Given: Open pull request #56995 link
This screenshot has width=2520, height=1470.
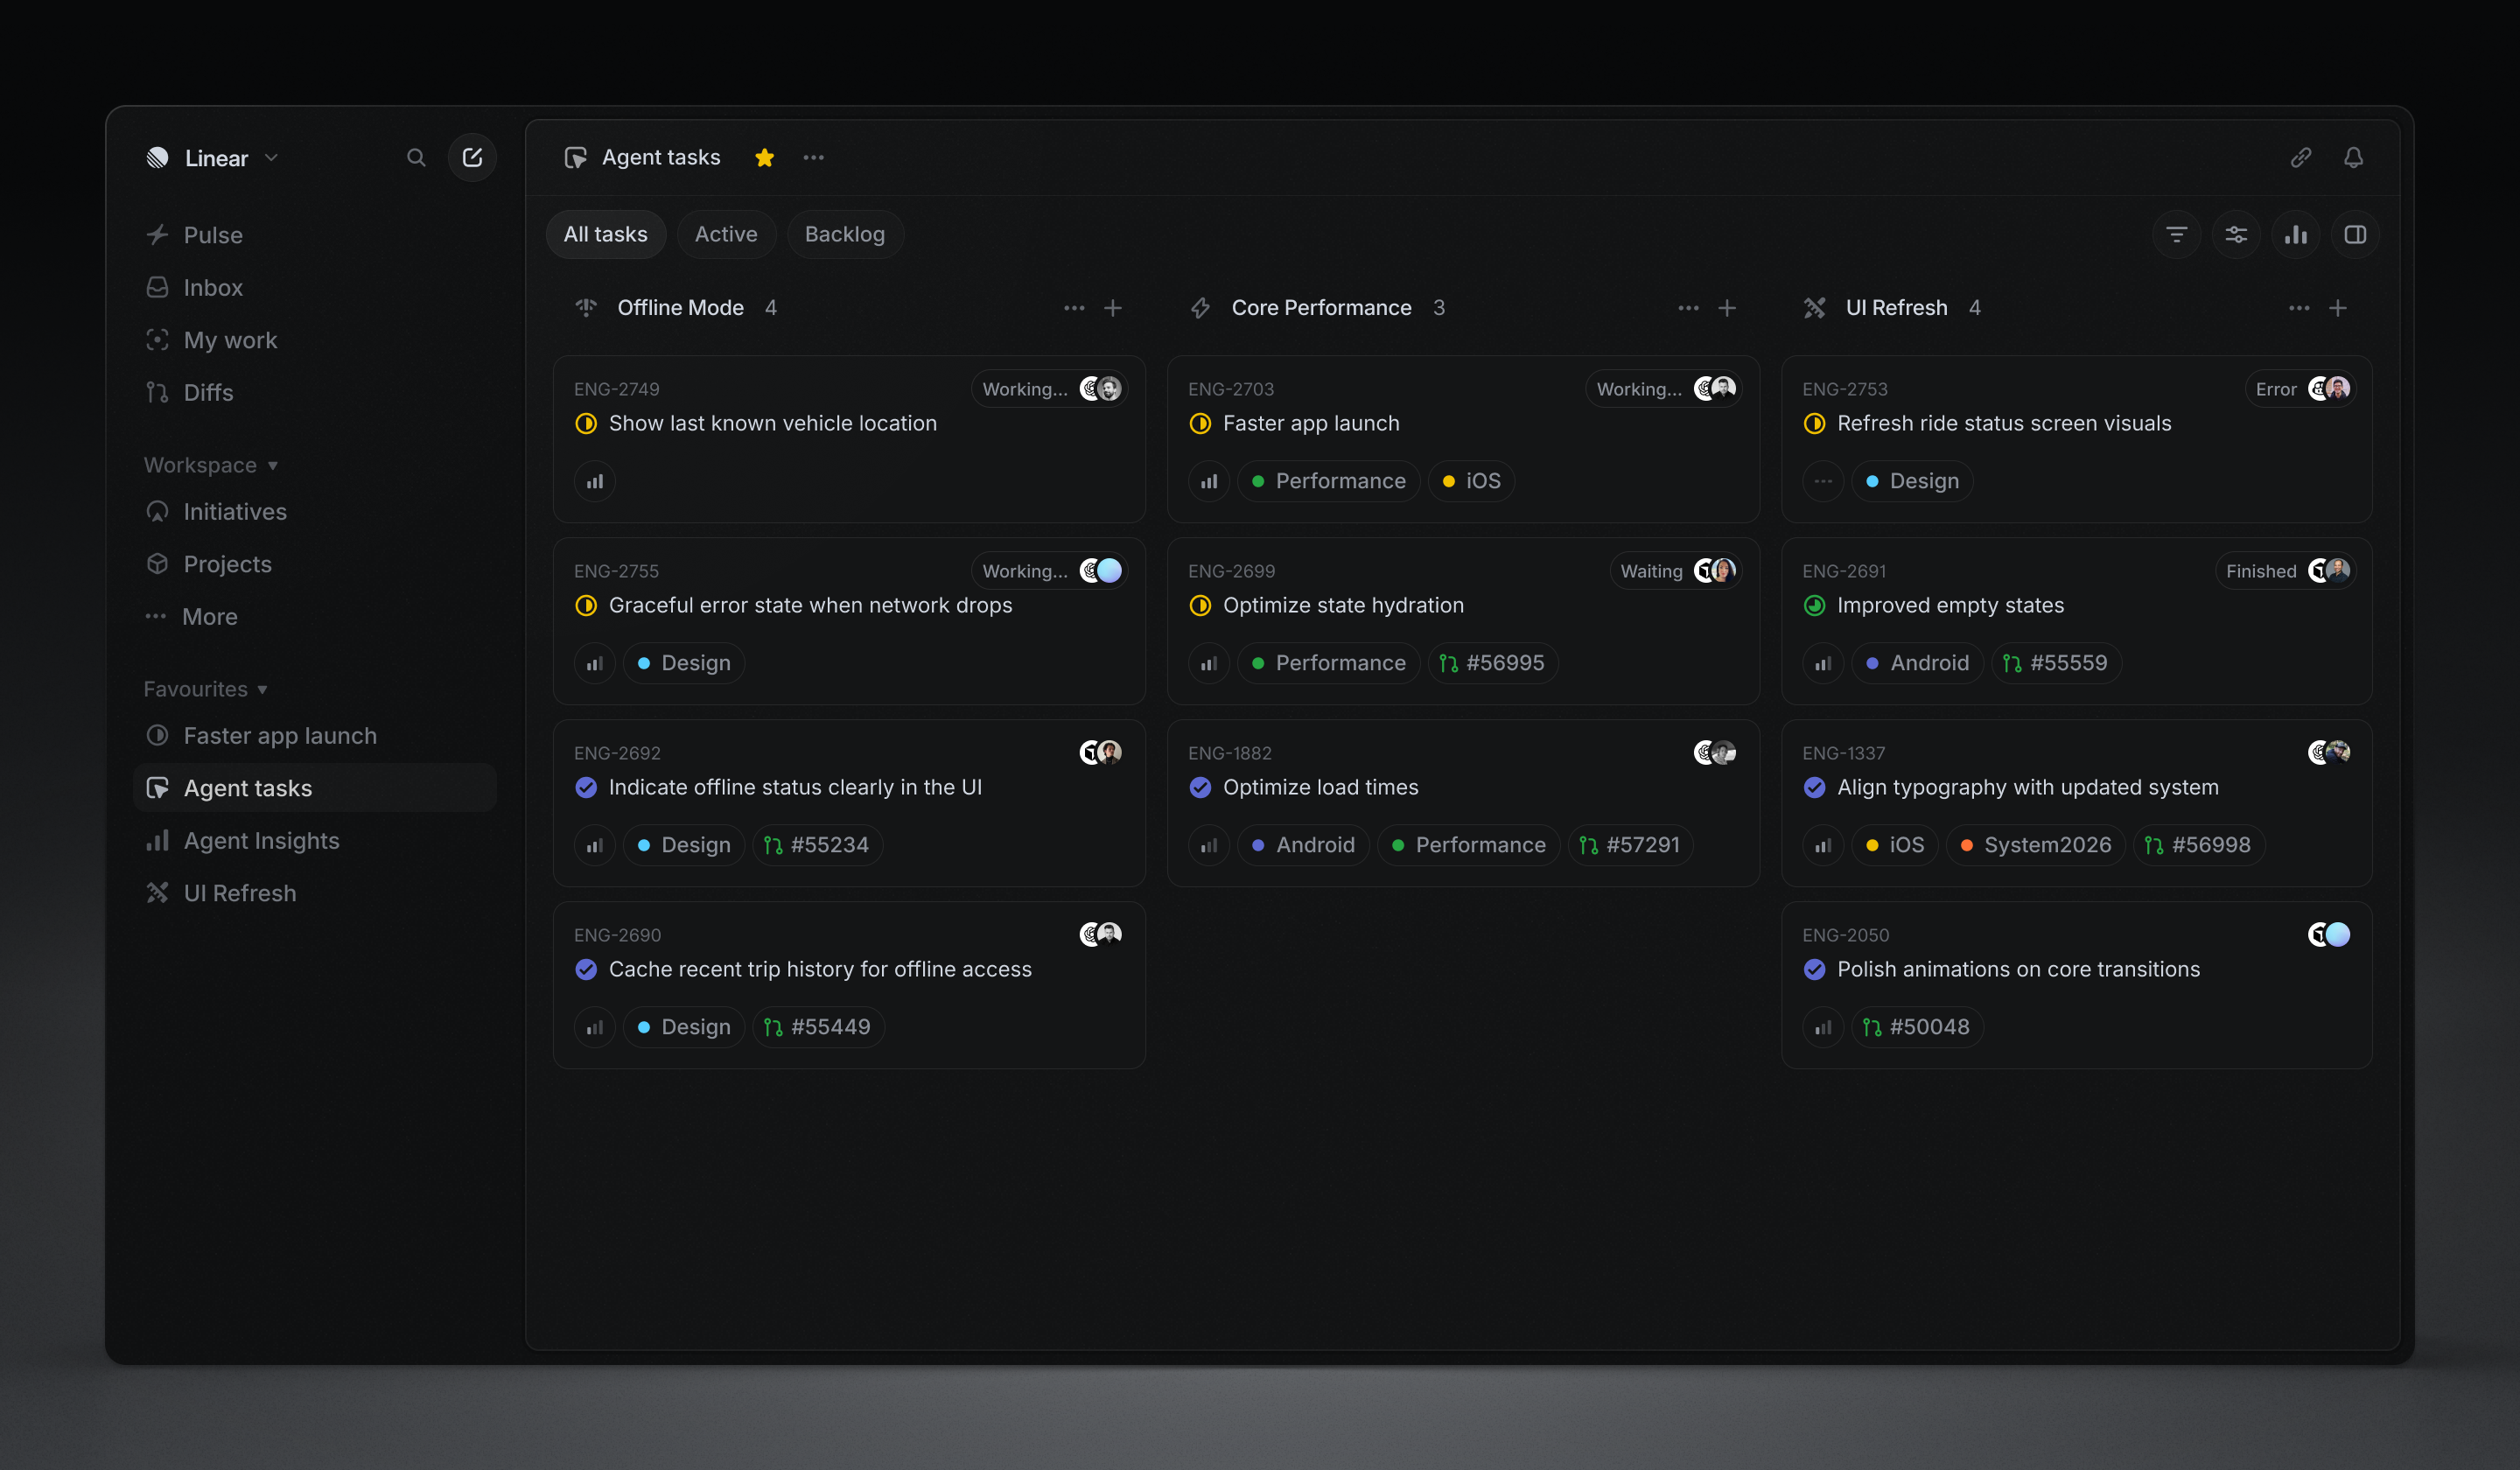Looking at the screenshot, I should [1492, 663].
